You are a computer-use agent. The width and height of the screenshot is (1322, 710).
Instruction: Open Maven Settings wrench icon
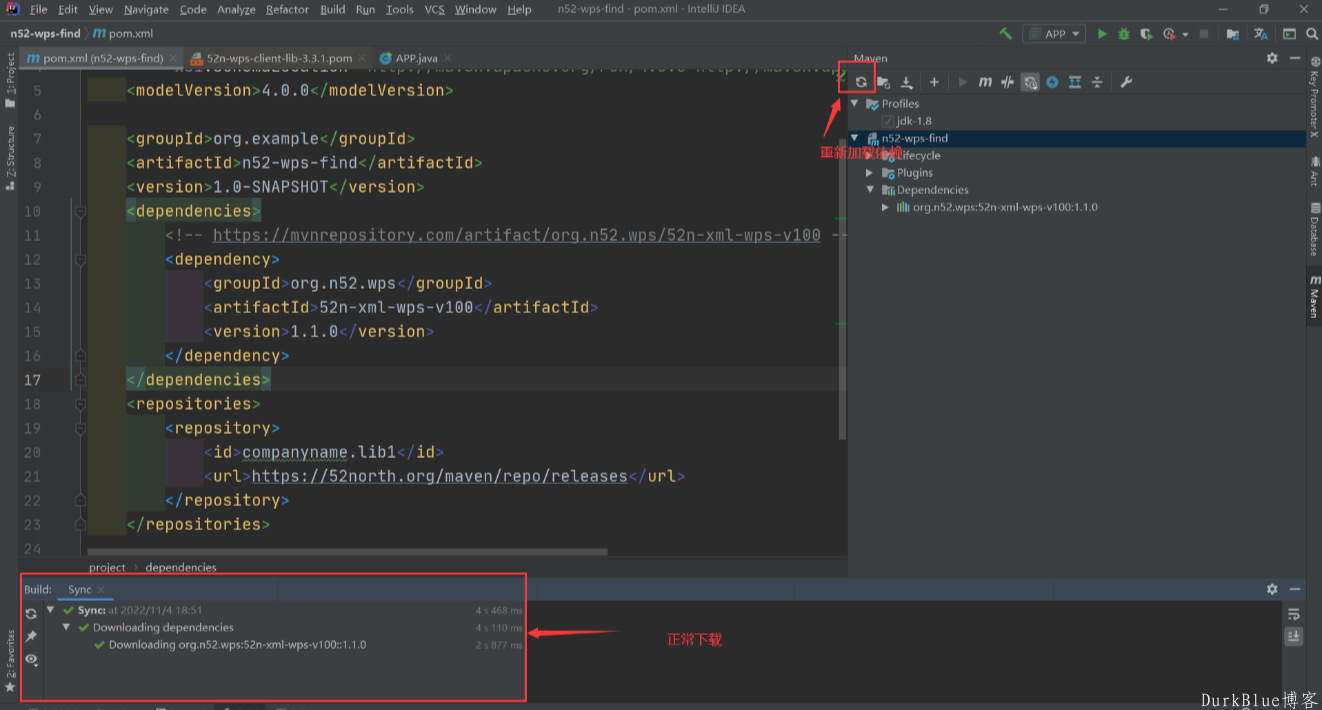pyautogui.click(x=1126, y=82)
